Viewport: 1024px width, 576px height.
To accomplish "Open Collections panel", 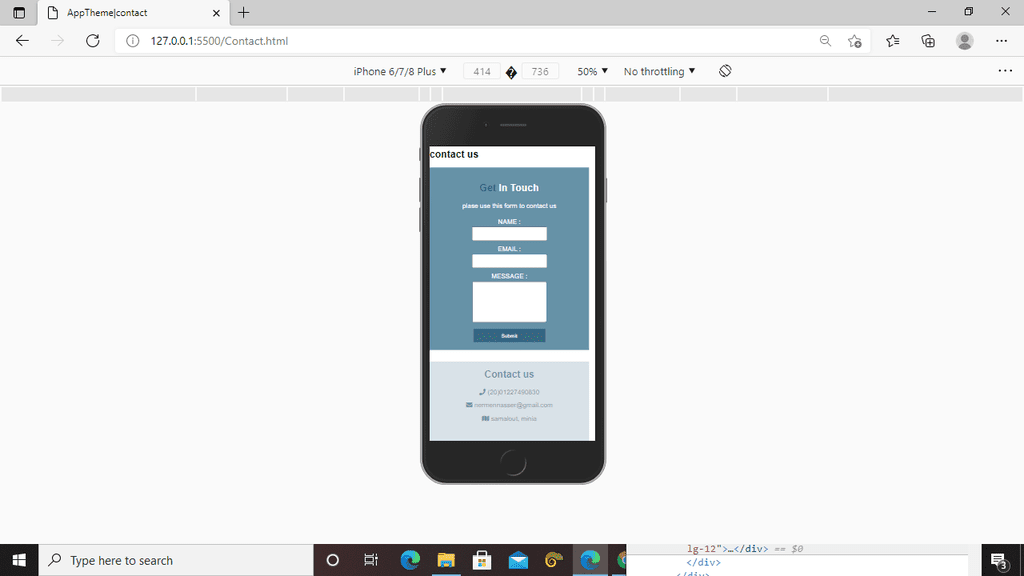I will tap(928, 40).
